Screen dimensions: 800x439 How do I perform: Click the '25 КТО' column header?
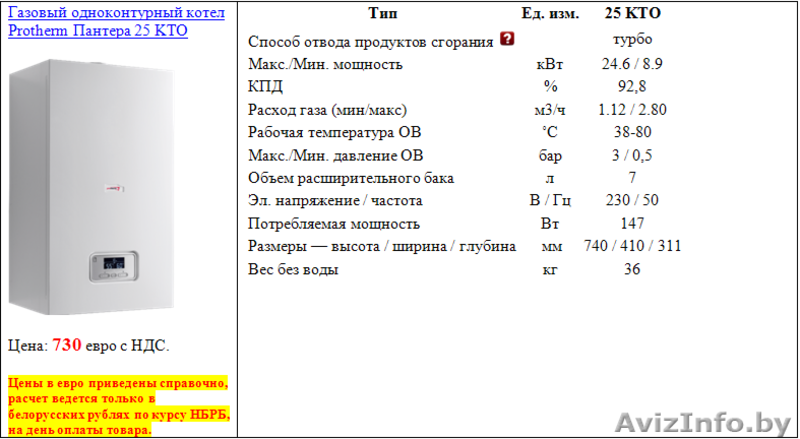point(633,14)
